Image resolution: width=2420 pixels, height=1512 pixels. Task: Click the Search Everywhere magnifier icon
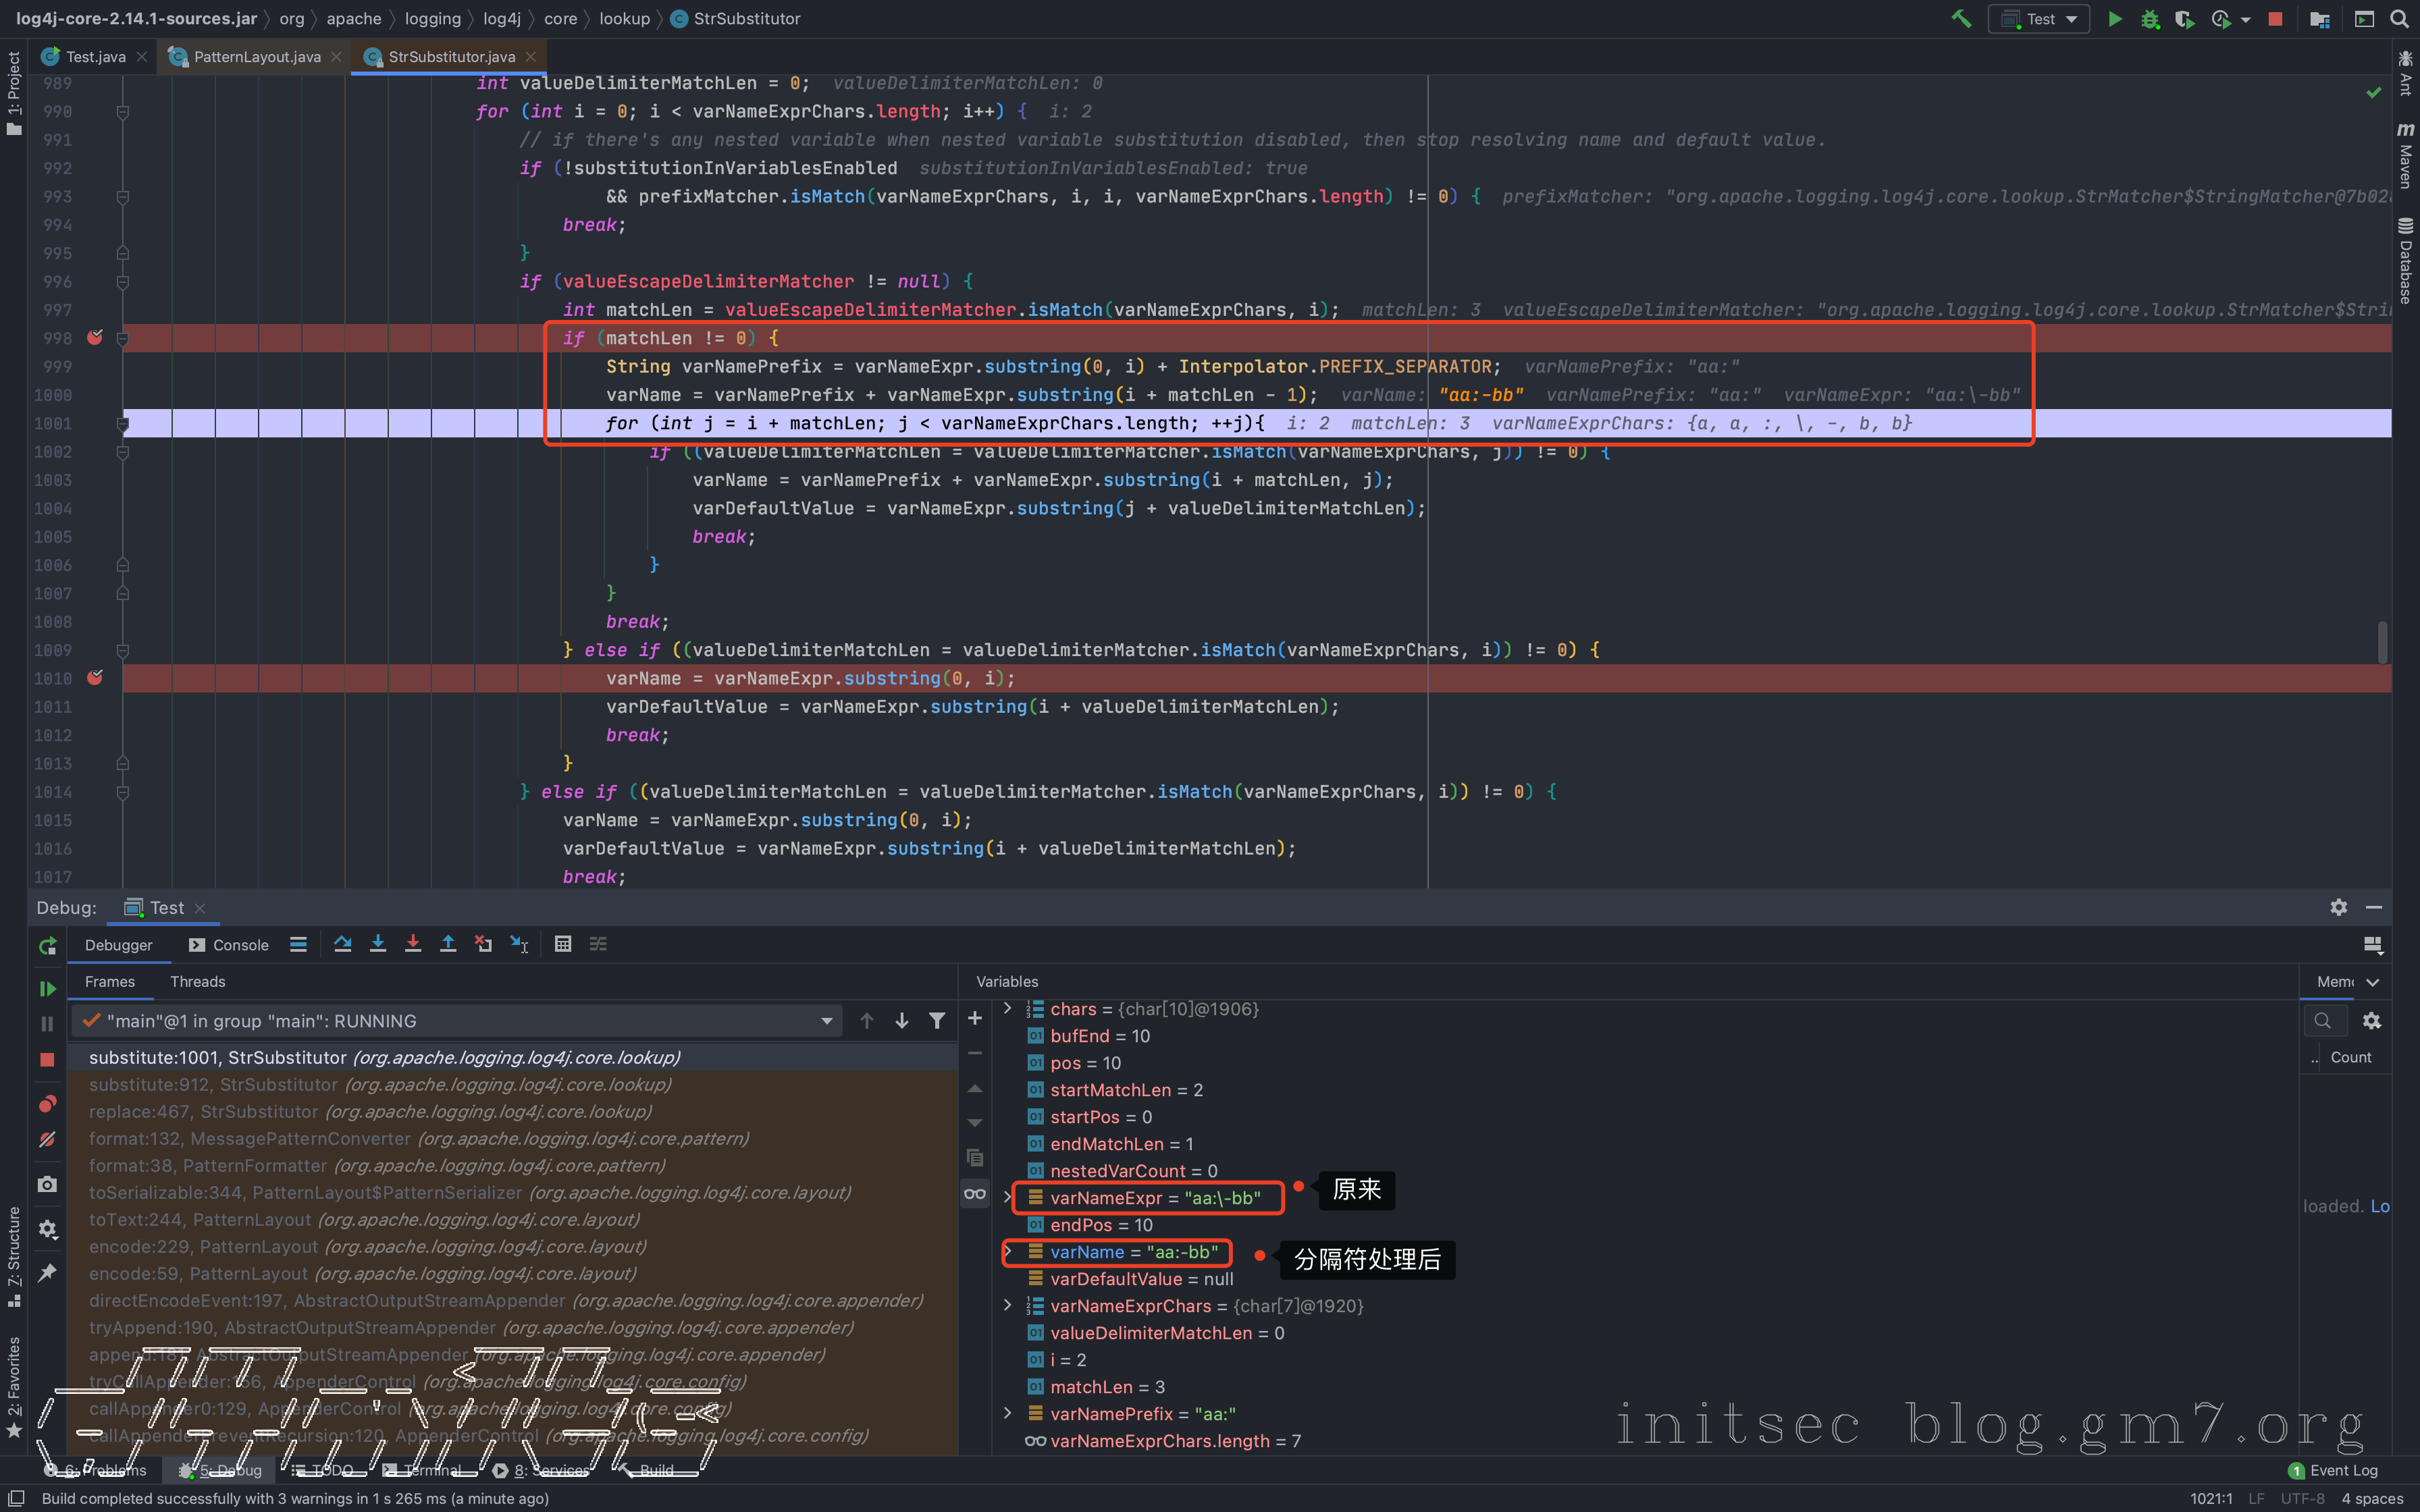pyautogui.click(x=2399, y=19)
